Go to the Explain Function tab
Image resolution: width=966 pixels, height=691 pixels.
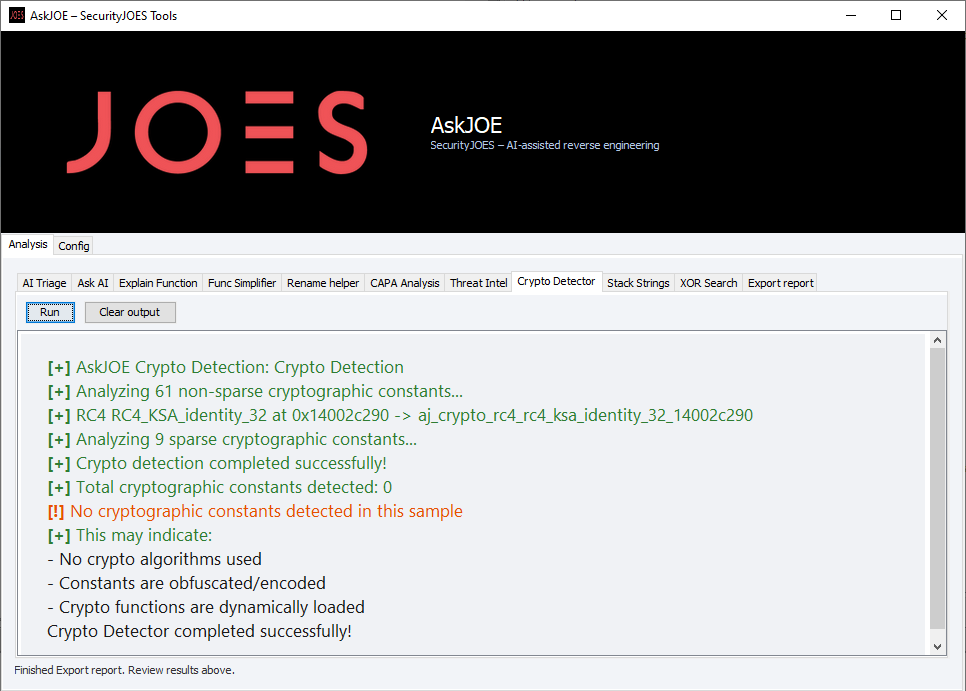click(x=158, y=283)
